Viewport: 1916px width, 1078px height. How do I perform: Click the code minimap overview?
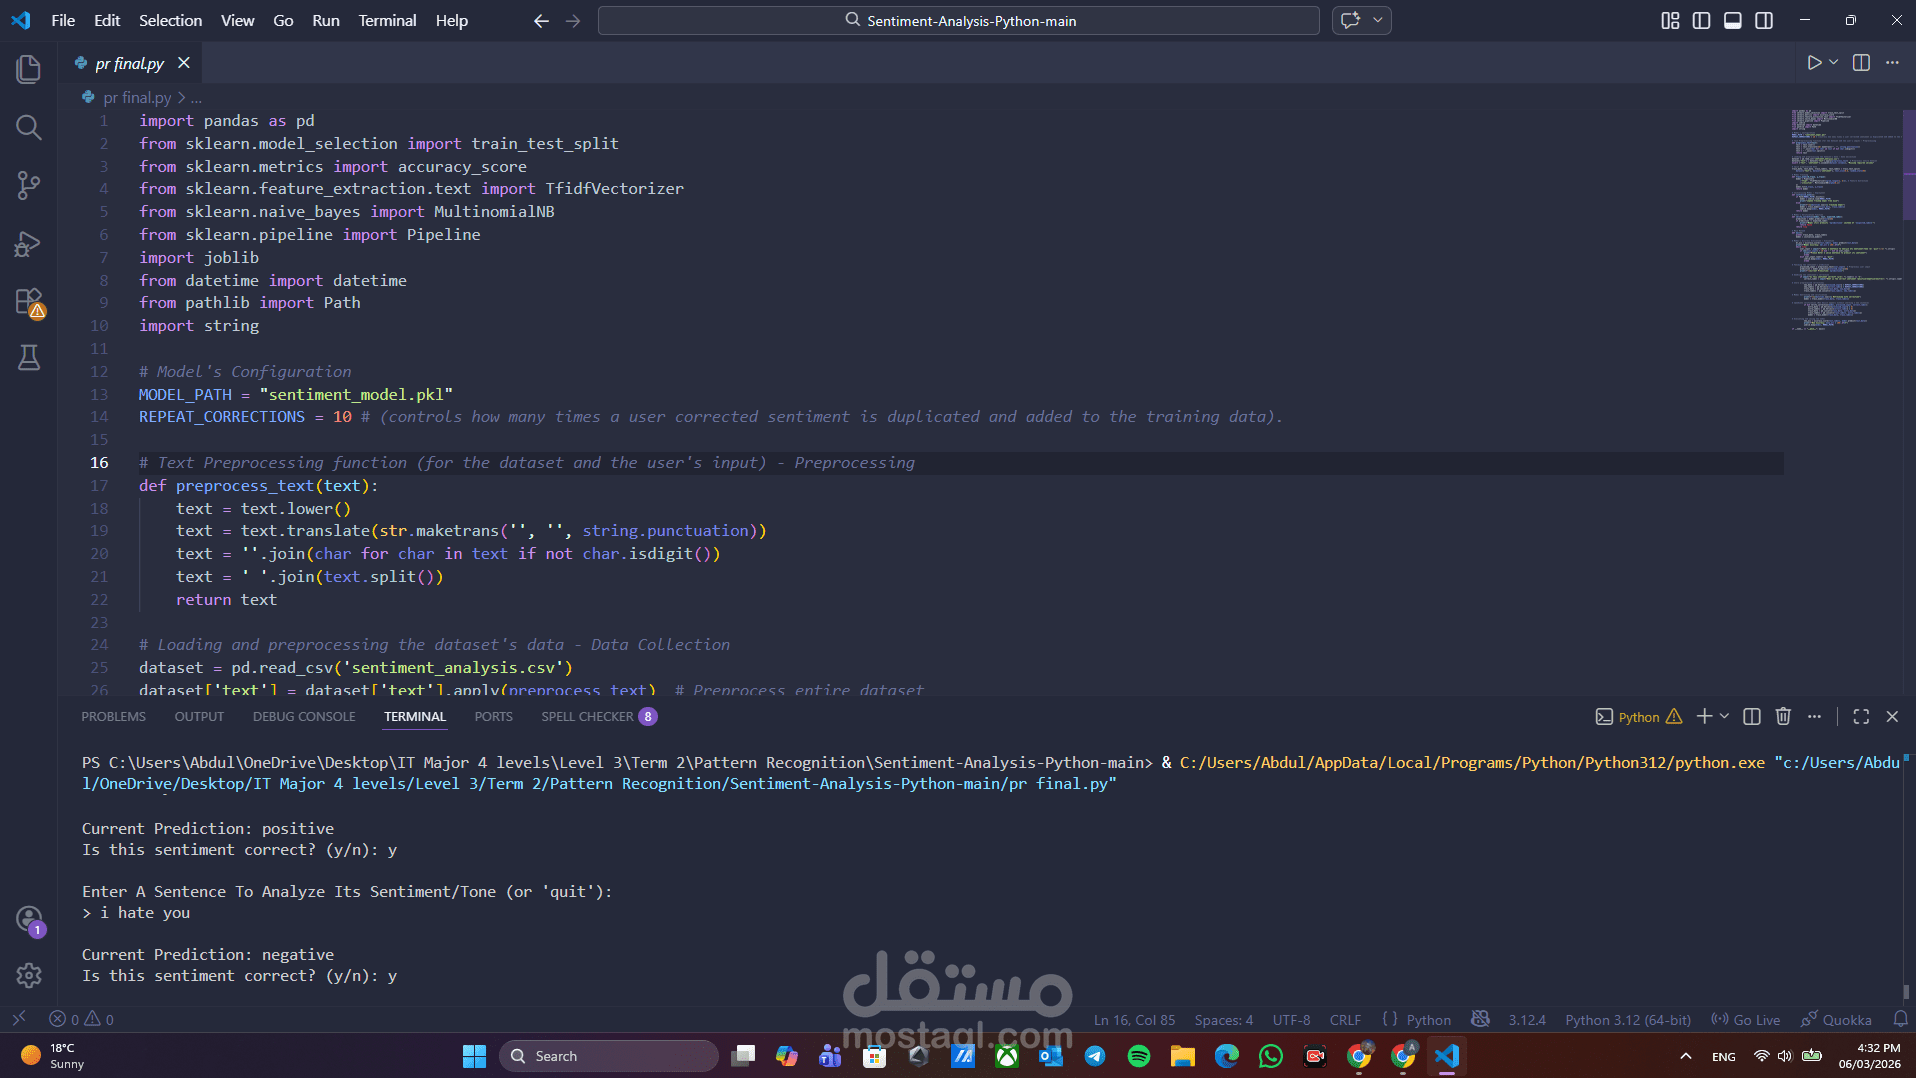1846,220
